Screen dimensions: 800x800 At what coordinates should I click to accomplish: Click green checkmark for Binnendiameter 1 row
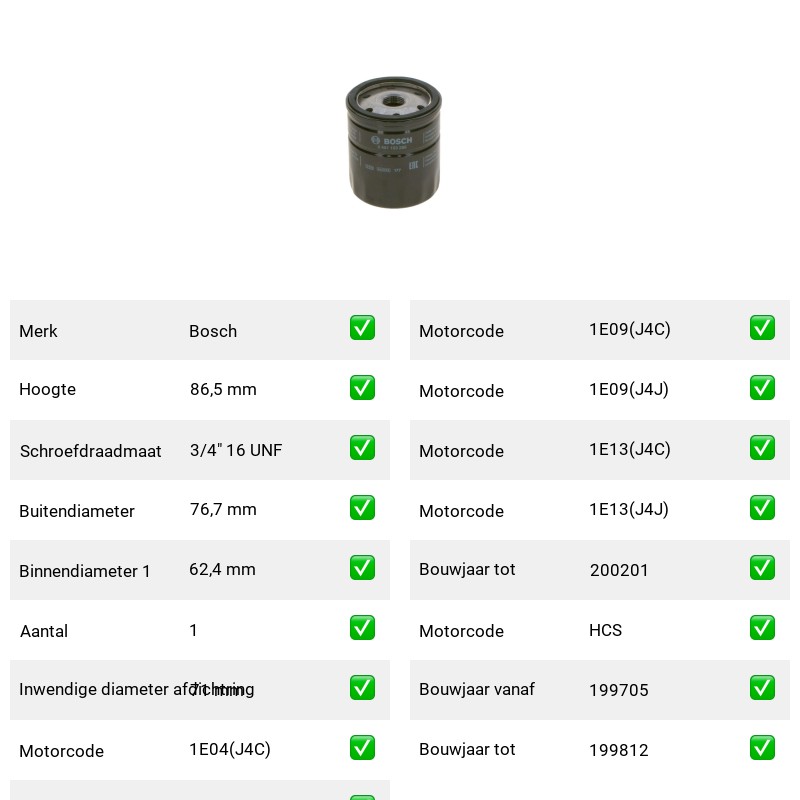tap(362, 568)
